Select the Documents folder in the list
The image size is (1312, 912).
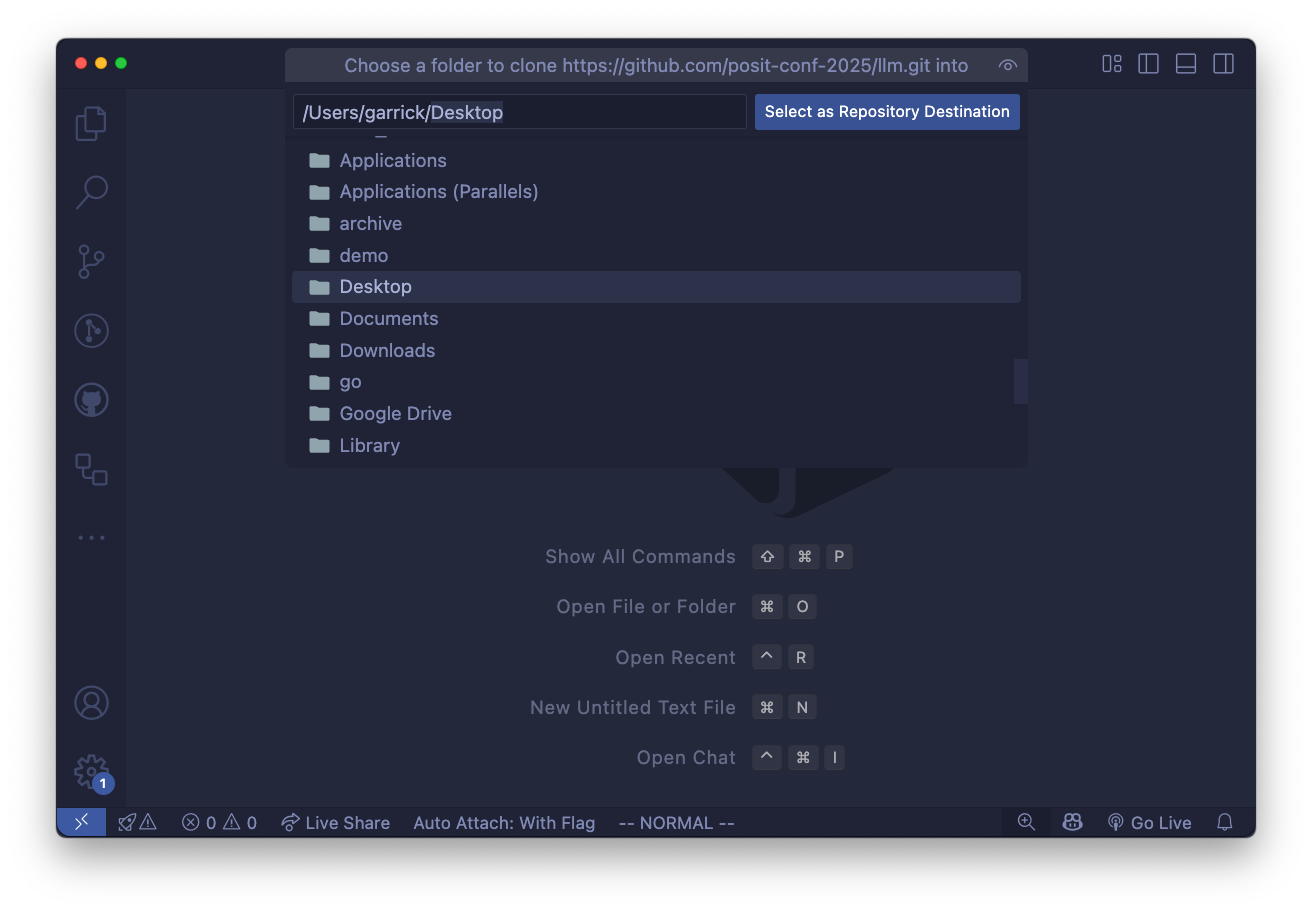389,319
